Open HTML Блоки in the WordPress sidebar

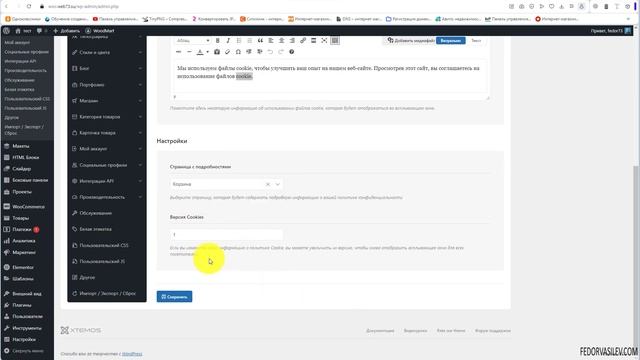27,158
